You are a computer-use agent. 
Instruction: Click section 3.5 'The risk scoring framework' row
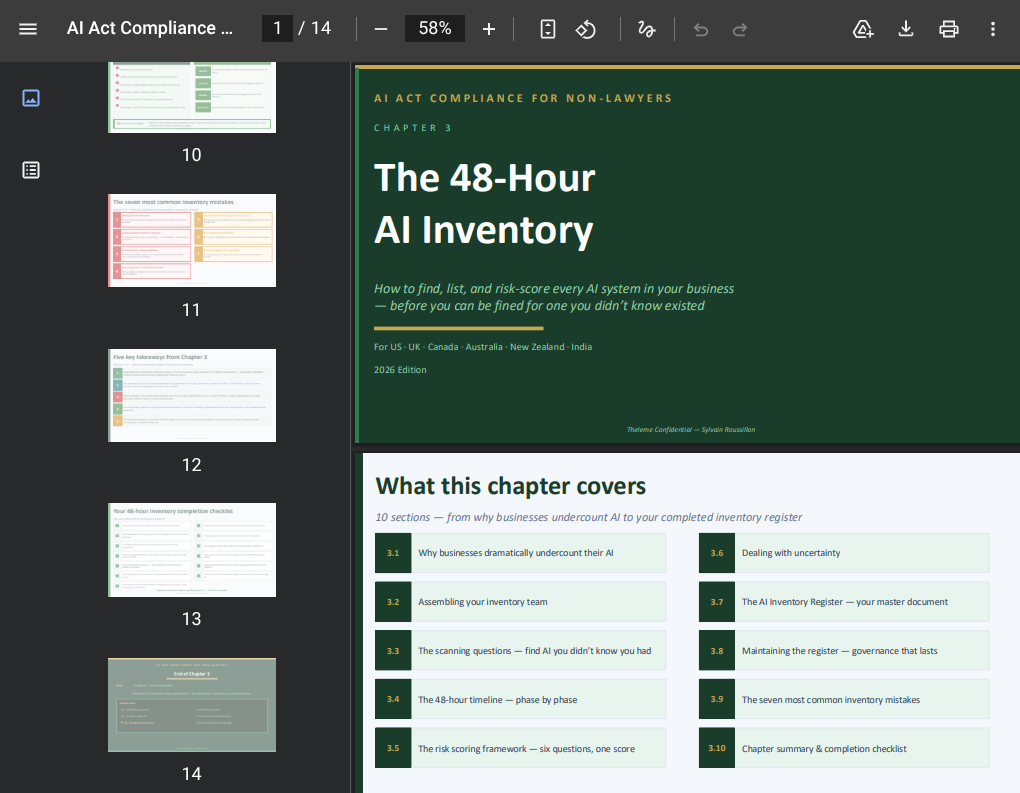coord(520,748)
